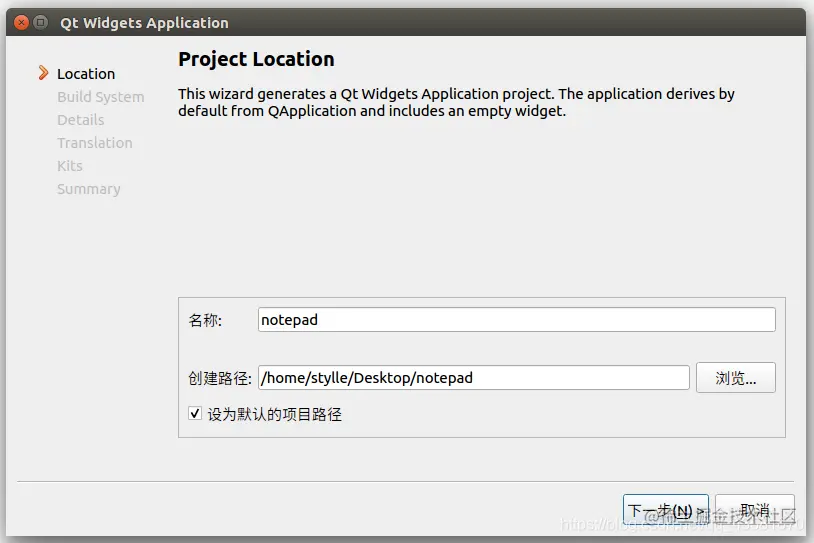
Task: Select the Kits wizard step
Action: 70,166
